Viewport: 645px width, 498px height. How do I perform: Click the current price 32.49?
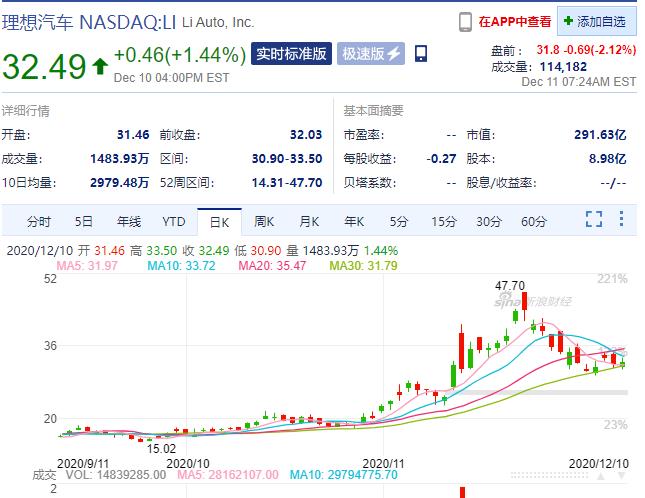tap(44, 67)
